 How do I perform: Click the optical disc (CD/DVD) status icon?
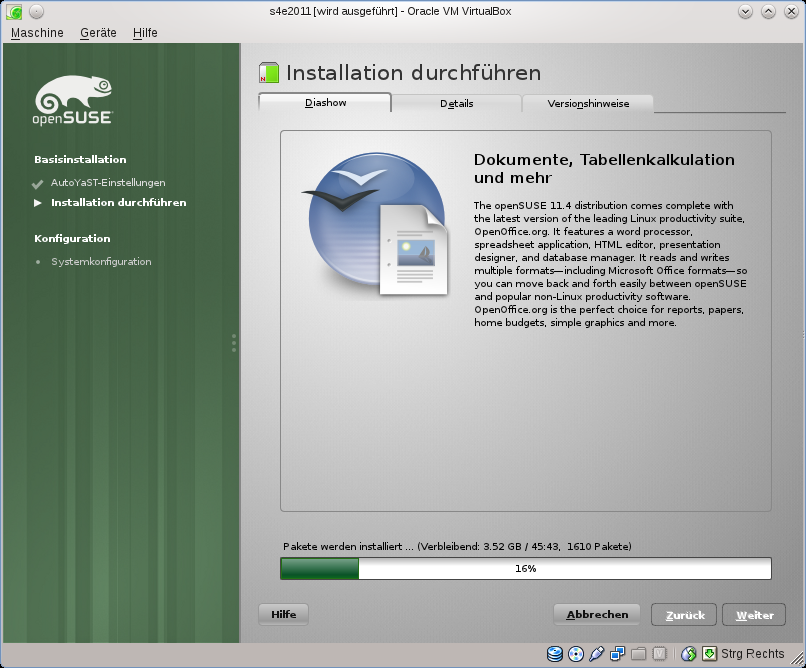pyautogui.click(x=576, y=654)
